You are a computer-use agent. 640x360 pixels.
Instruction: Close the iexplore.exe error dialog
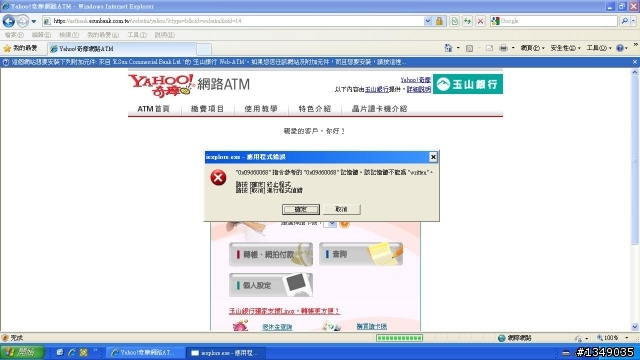point(433,157)
